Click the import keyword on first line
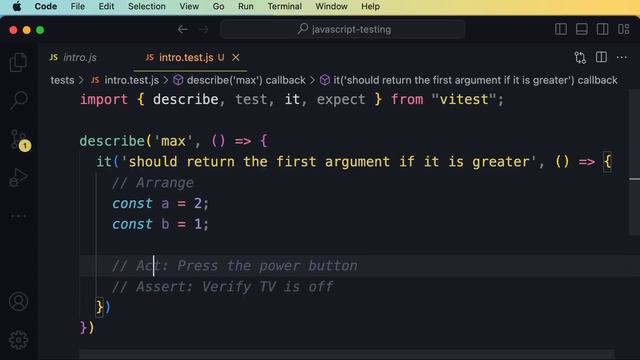Image resolution: width=640 pixels, height=360 pixels. (x=104, y=99)
